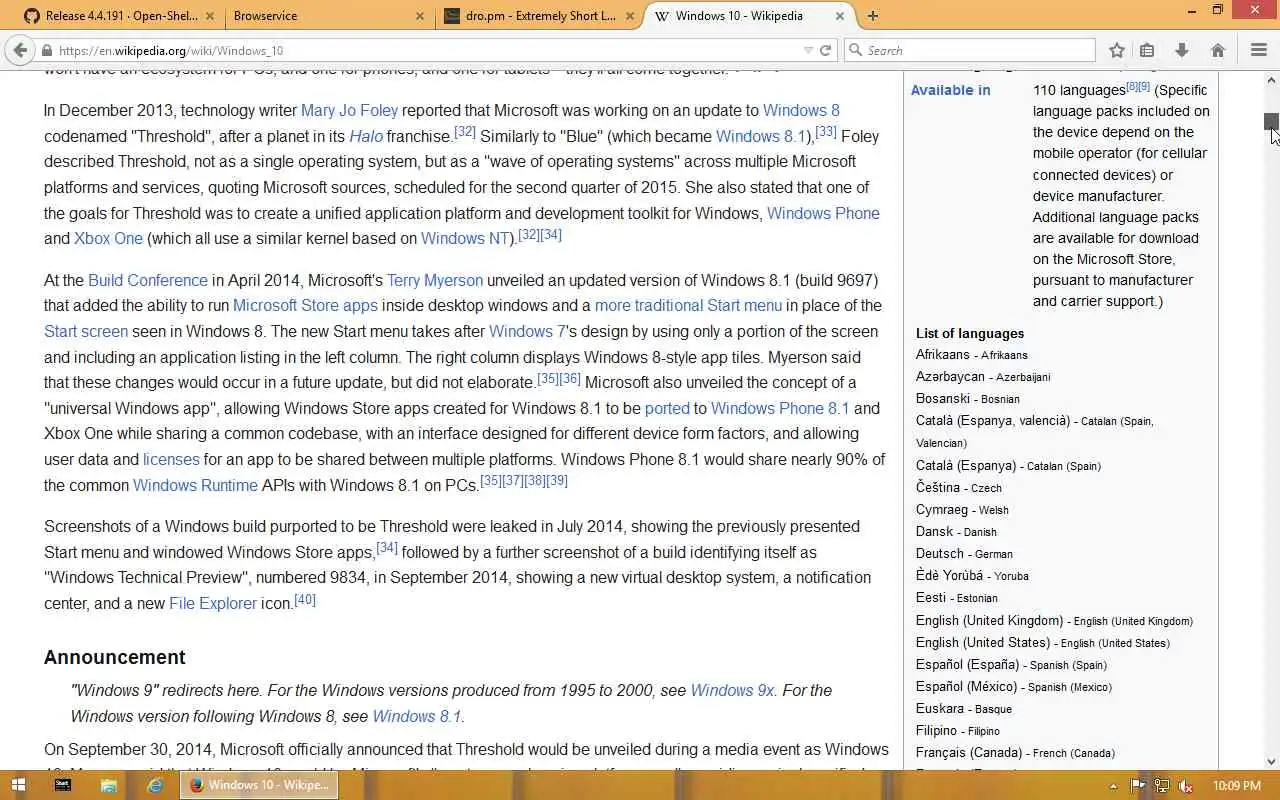The width and height of the screenshot is (1280, 800).
Task: Switch to the dro.pm Extremely Short tab
Action: pyautogui.click(x=540, y=16)
